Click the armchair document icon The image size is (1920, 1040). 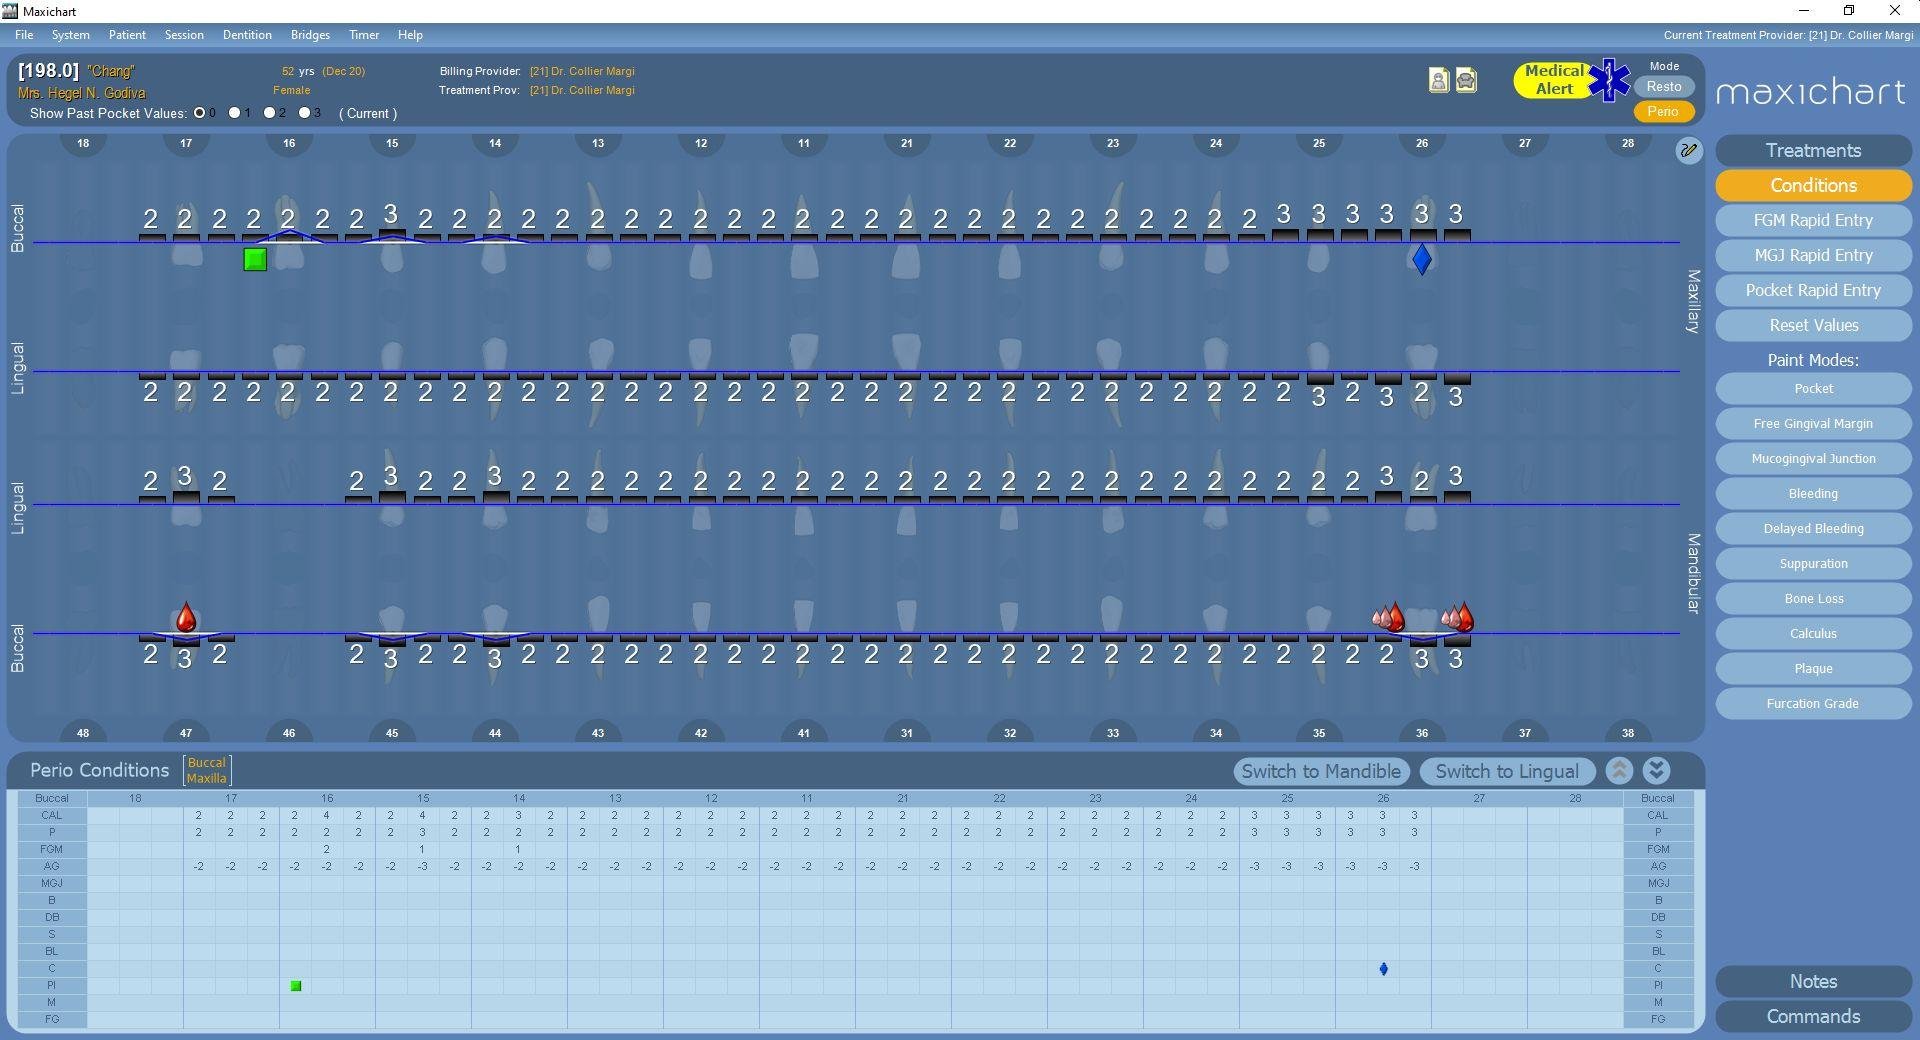pyautogui.click(x=1466, y=81)
